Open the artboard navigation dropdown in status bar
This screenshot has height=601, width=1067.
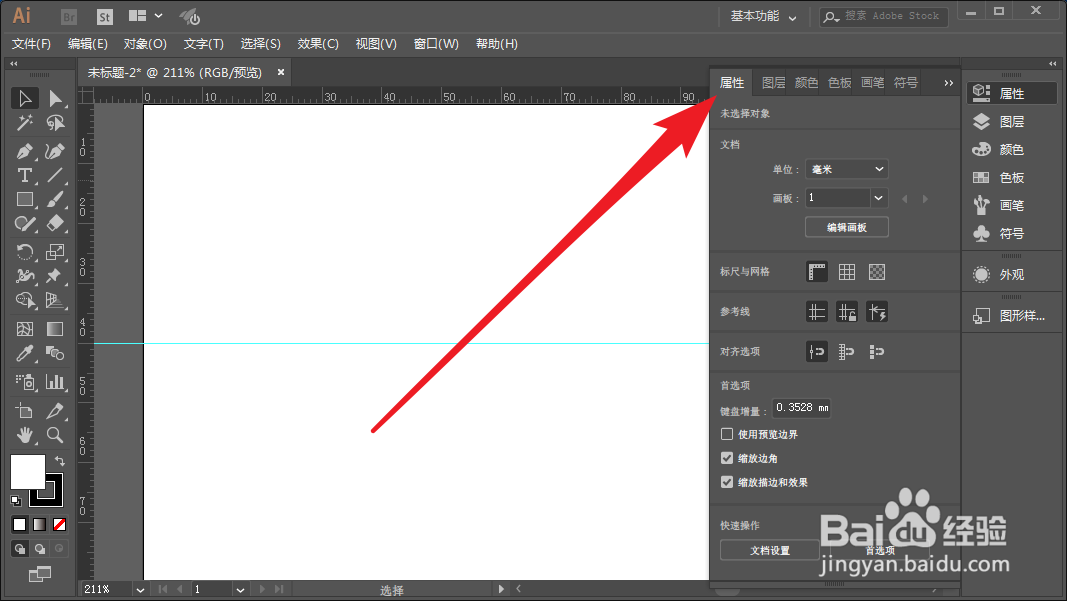pos(240,589)
